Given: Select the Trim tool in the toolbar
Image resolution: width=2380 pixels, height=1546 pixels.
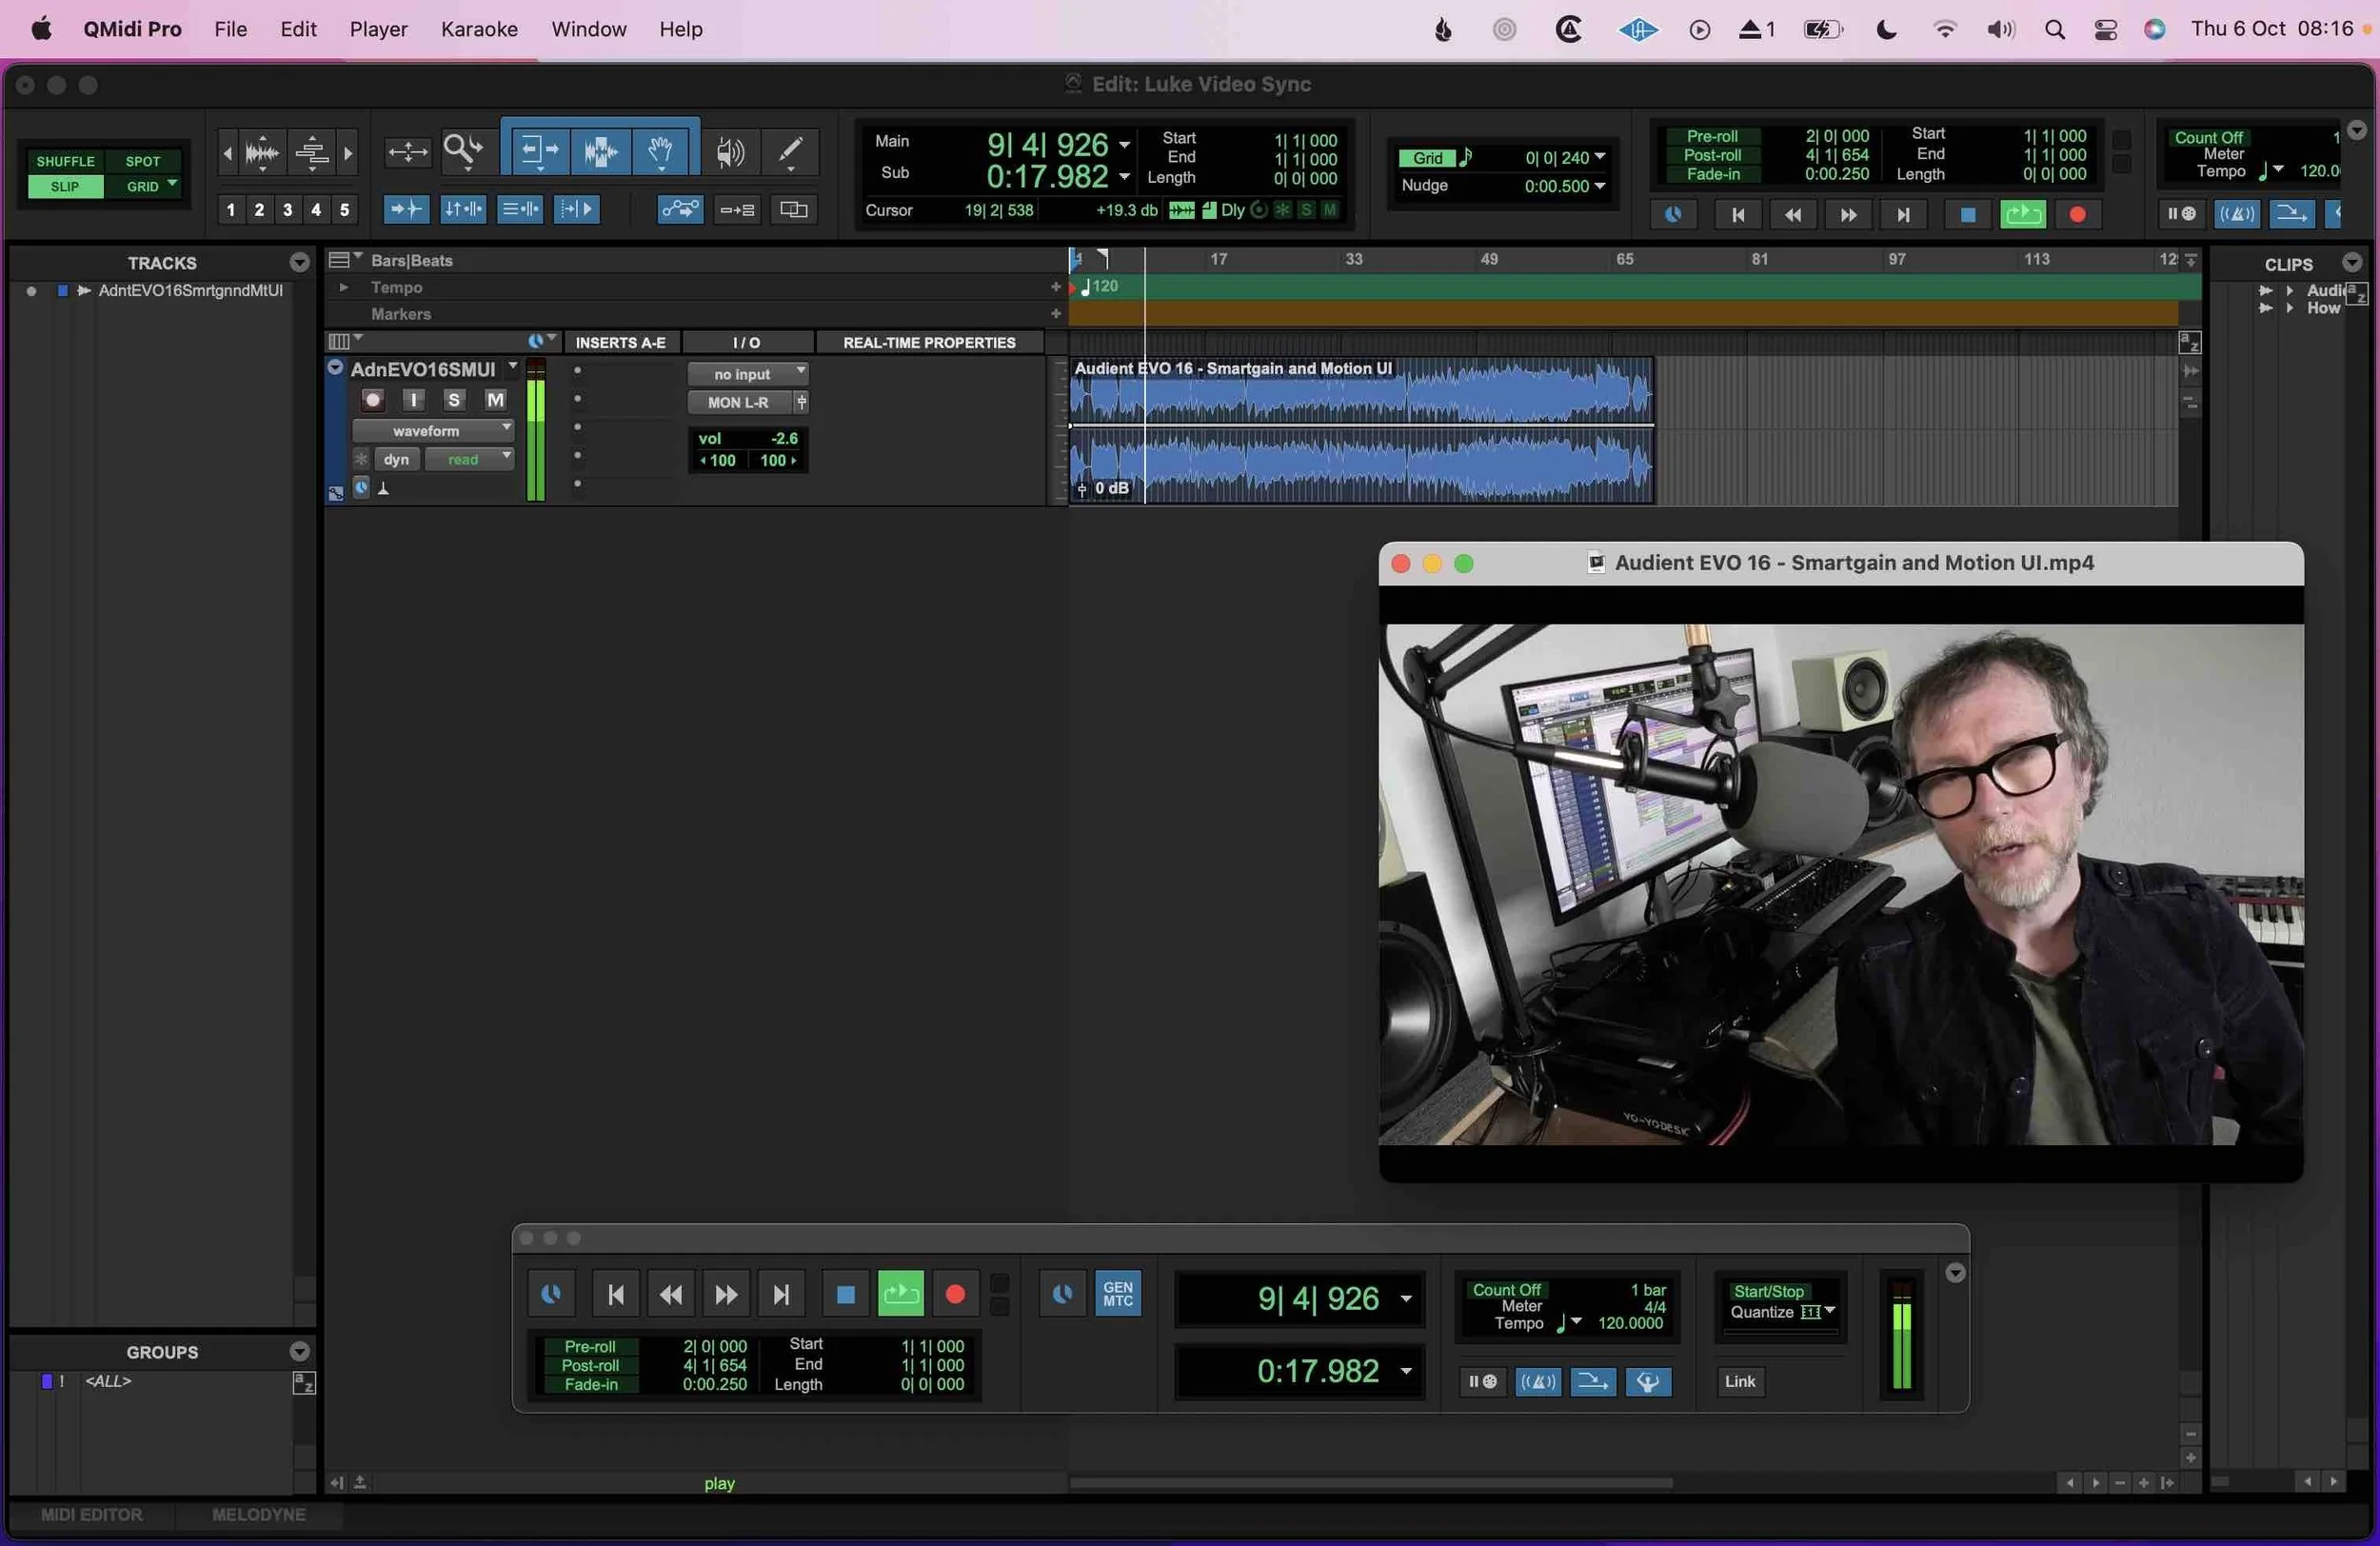Looking at the screenshot, I should [540, 150].
